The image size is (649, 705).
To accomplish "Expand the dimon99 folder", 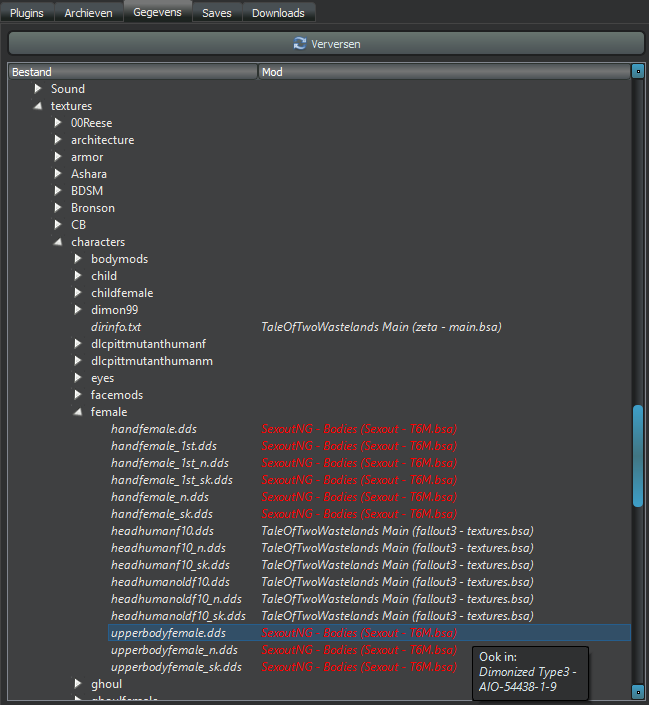I will pyautogui.click(x=78, y=310).
